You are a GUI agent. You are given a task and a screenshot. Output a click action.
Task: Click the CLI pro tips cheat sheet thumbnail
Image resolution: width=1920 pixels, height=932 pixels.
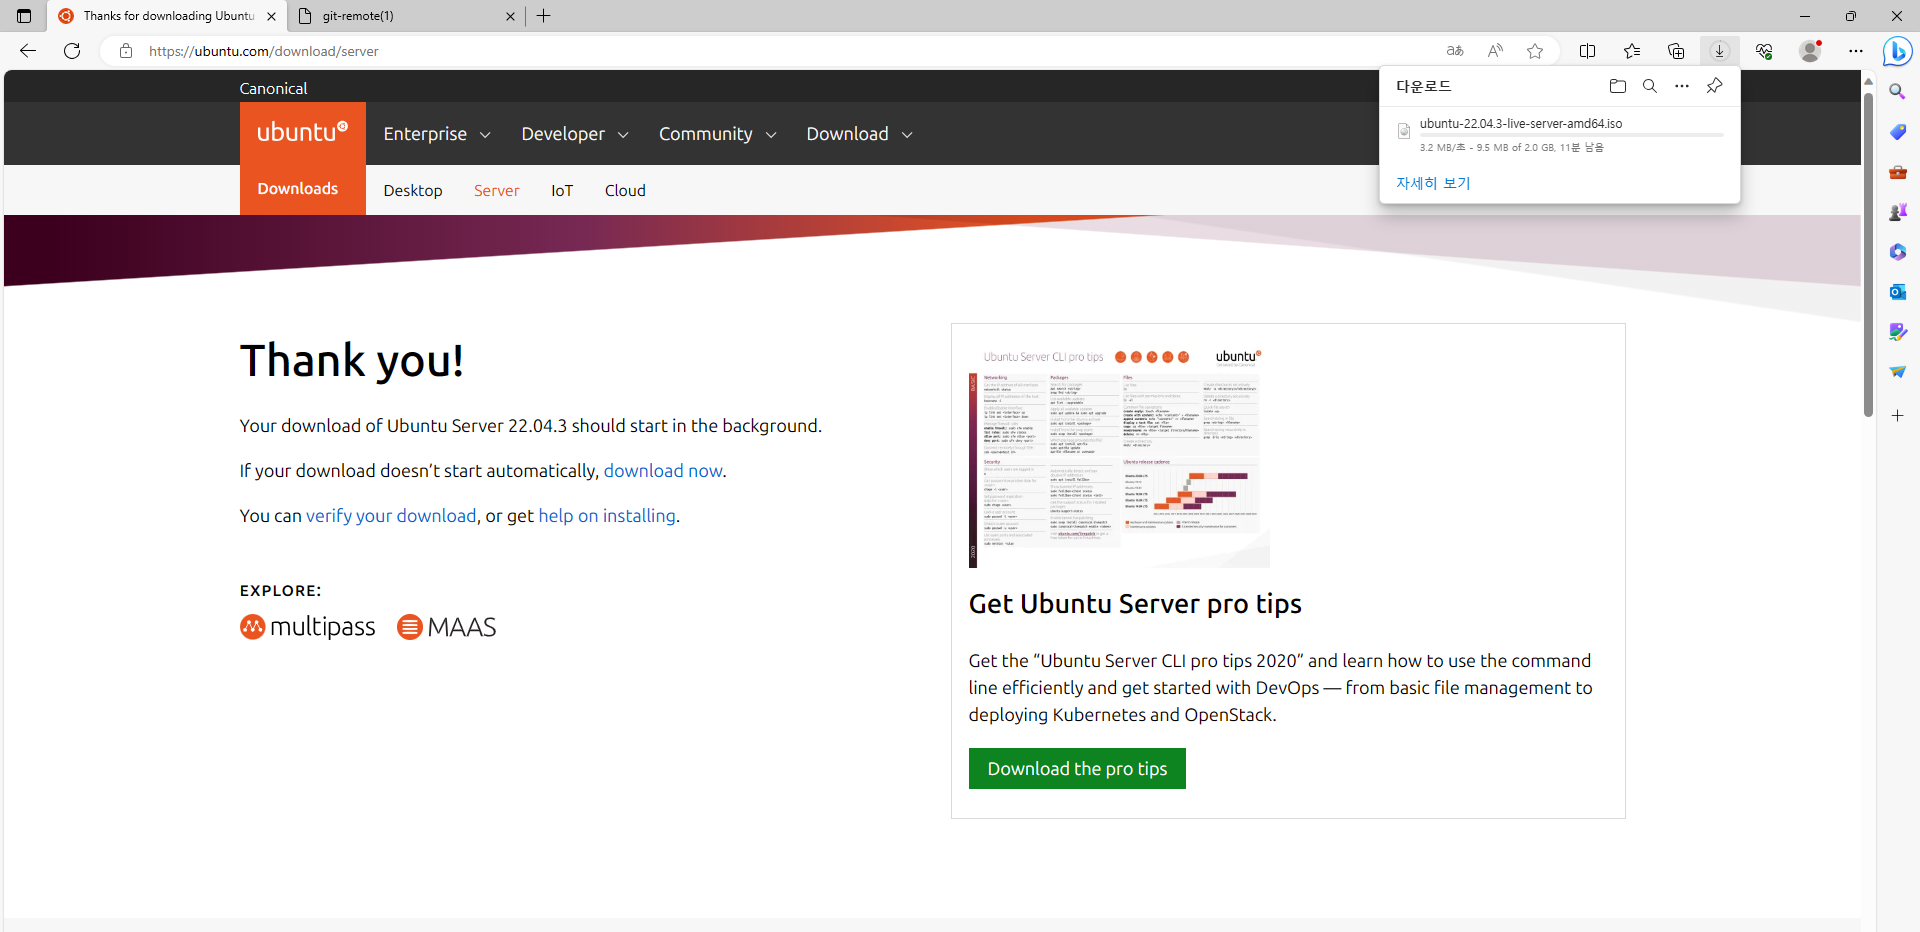tap(1119, 456)
